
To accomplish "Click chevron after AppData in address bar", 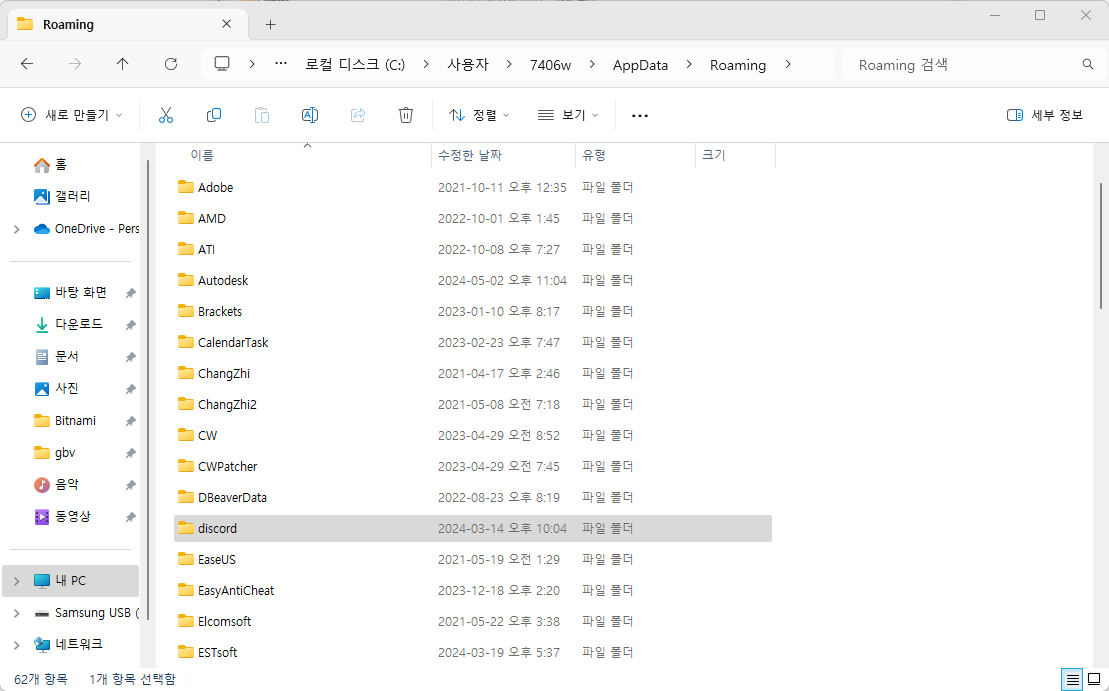I will point(689,64).
